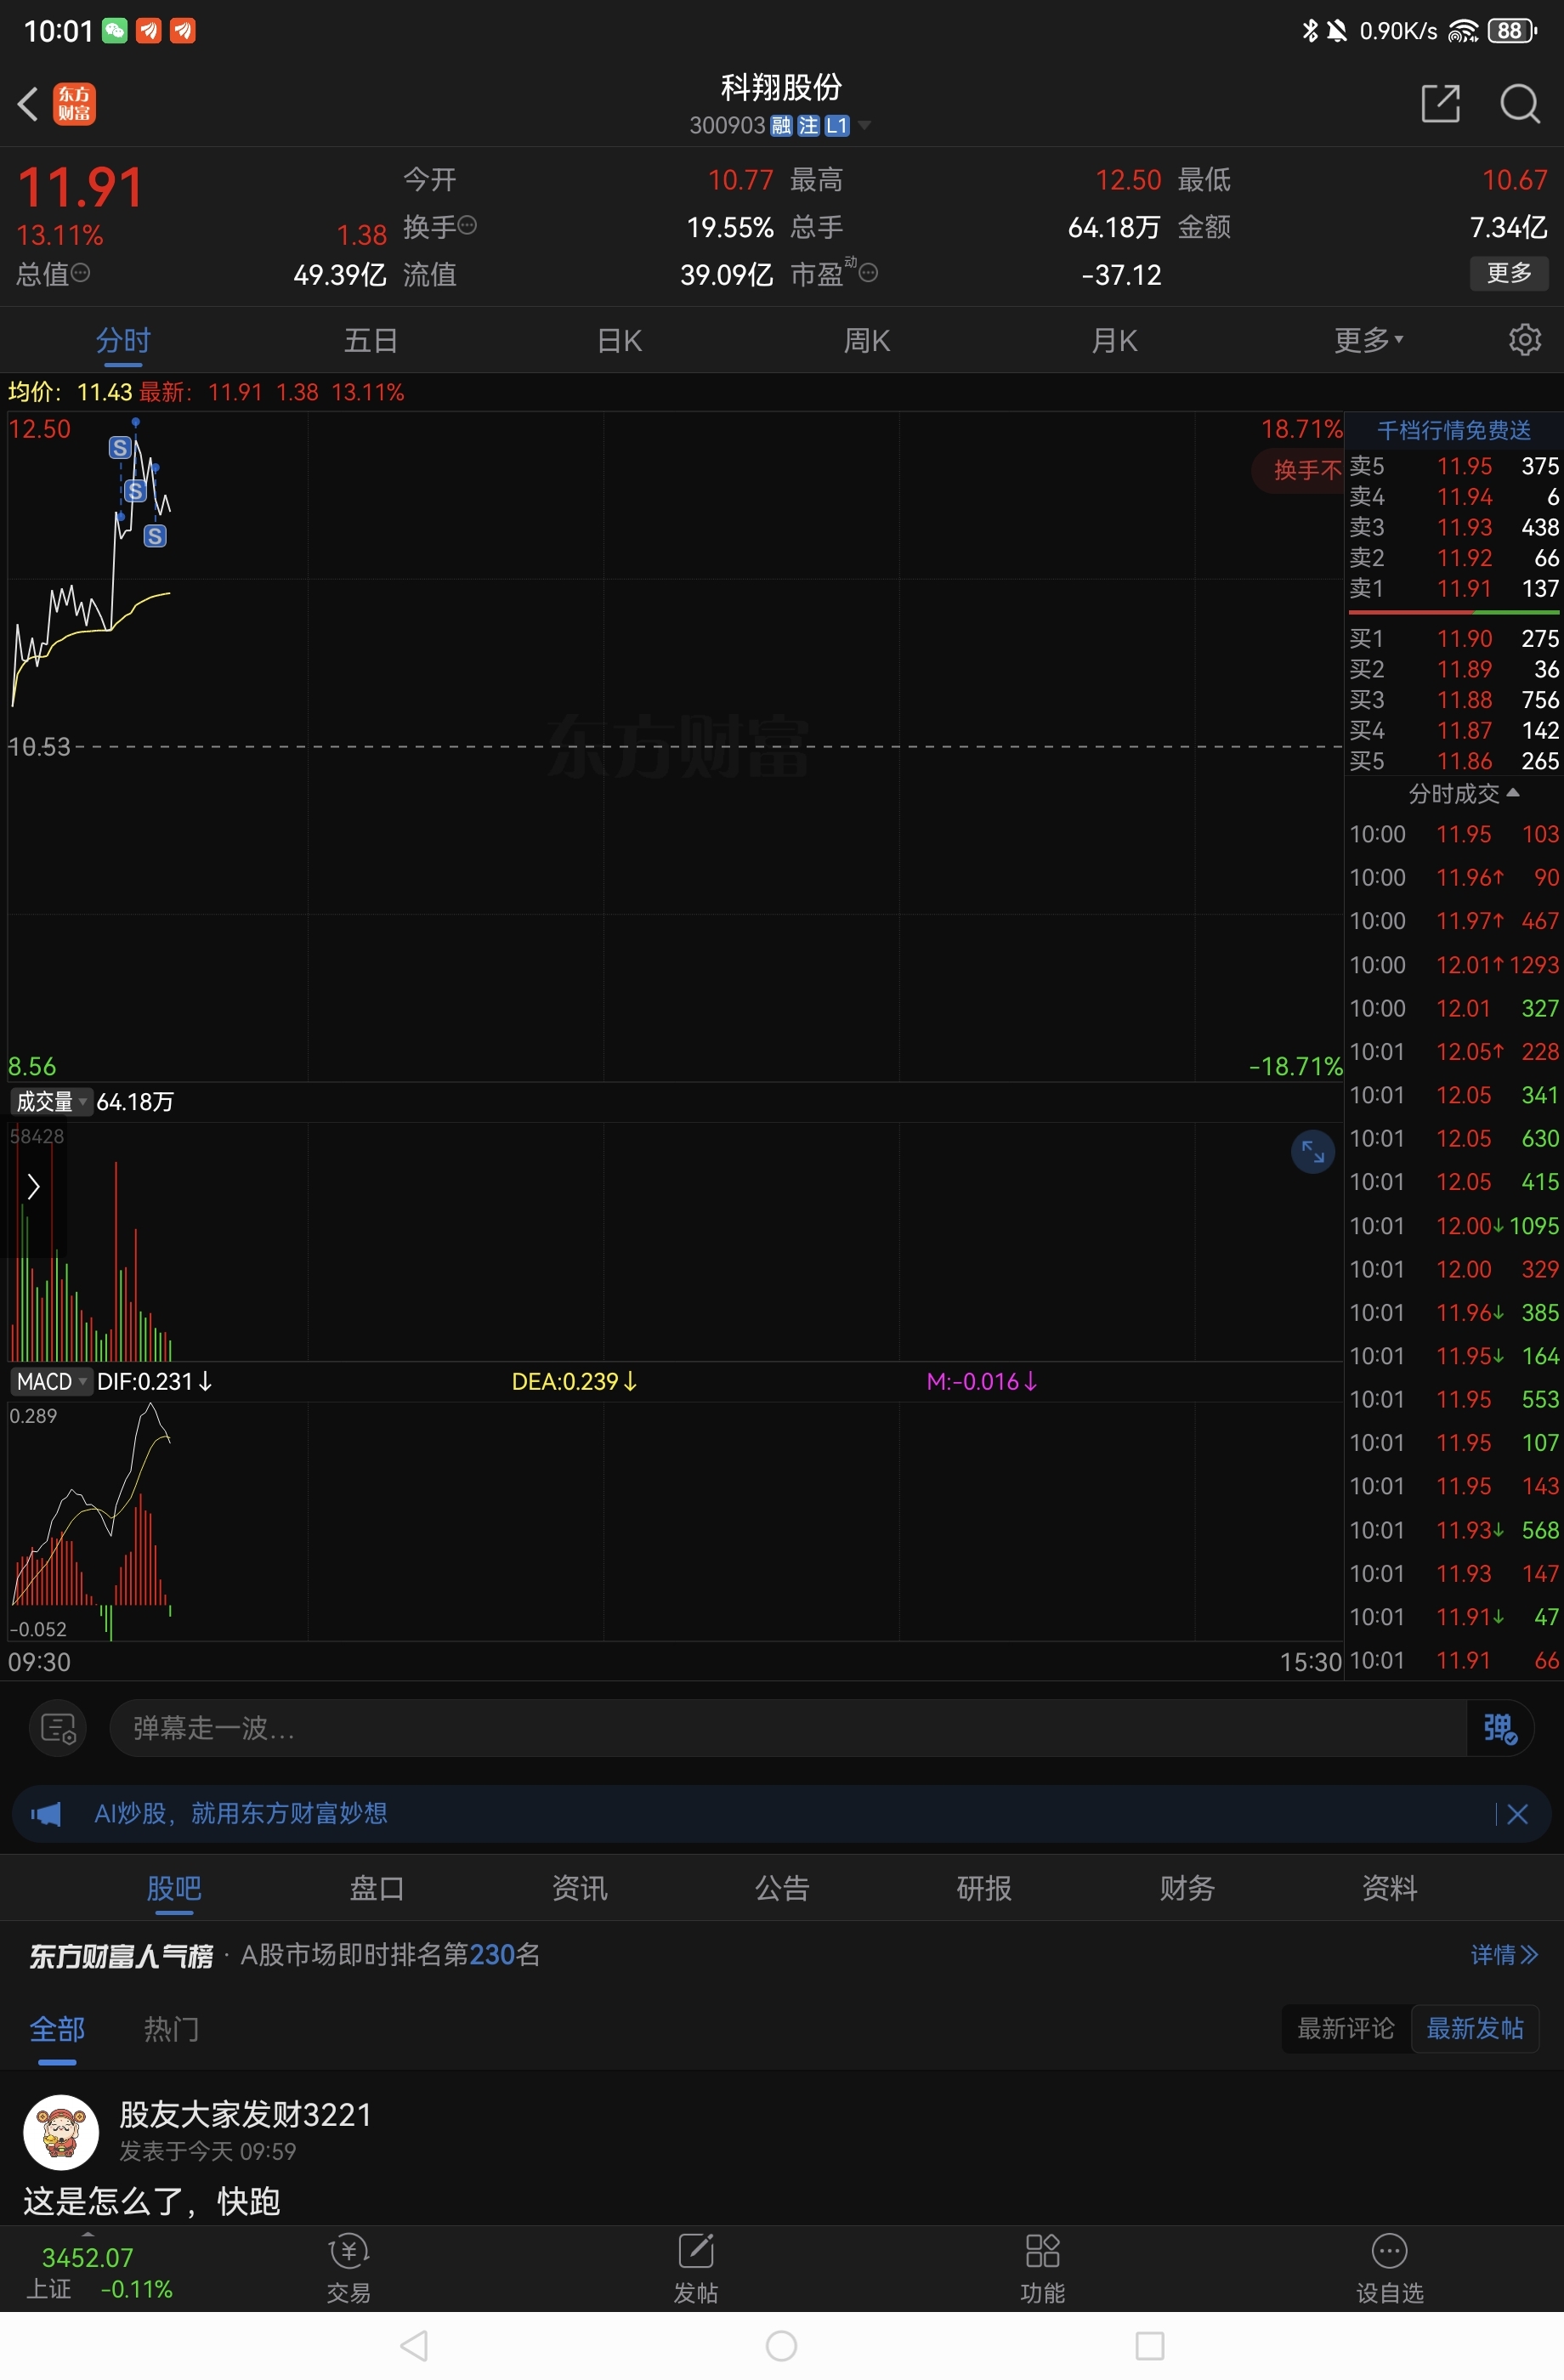Focus the 弹幕走一波 input field
Viewport: 1564px width, 2380px height.
click(788, 1727)
